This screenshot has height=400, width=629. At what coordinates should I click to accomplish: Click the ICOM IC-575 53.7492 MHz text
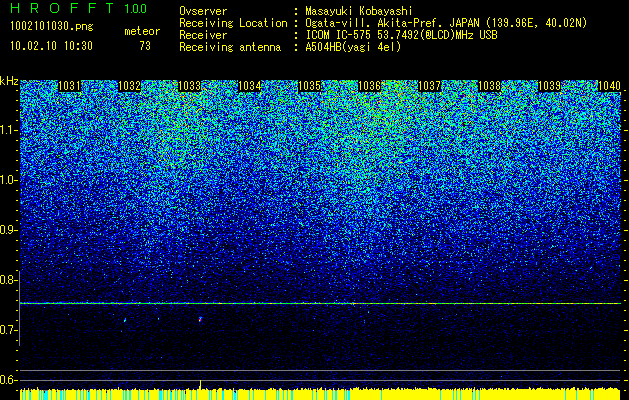(x=402, y=35)
